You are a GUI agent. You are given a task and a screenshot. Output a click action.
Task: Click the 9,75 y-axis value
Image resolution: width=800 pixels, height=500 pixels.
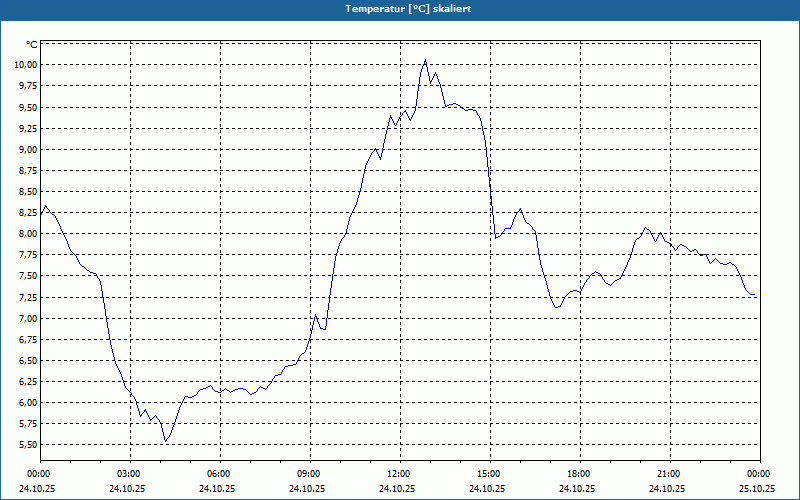click(28, 86)
